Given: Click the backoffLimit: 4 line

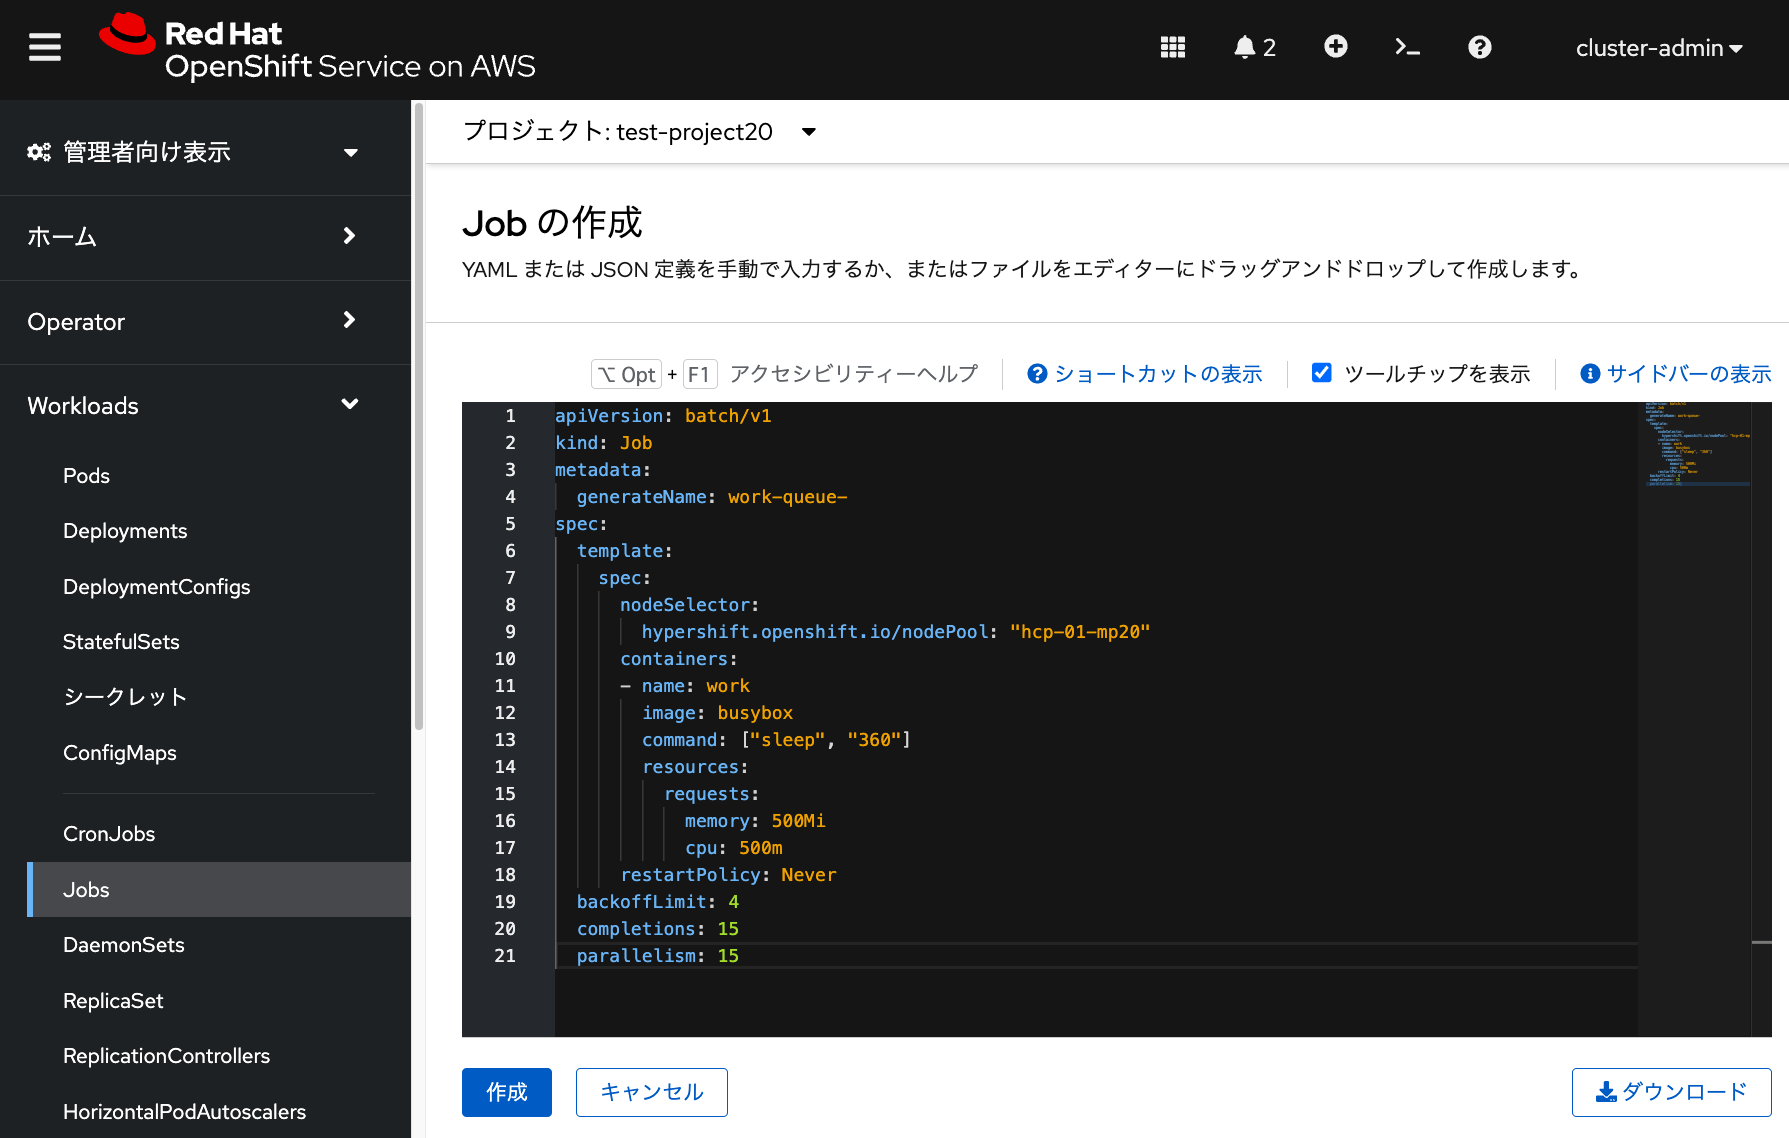Looking at the screenshot, I should pos(658,902).
